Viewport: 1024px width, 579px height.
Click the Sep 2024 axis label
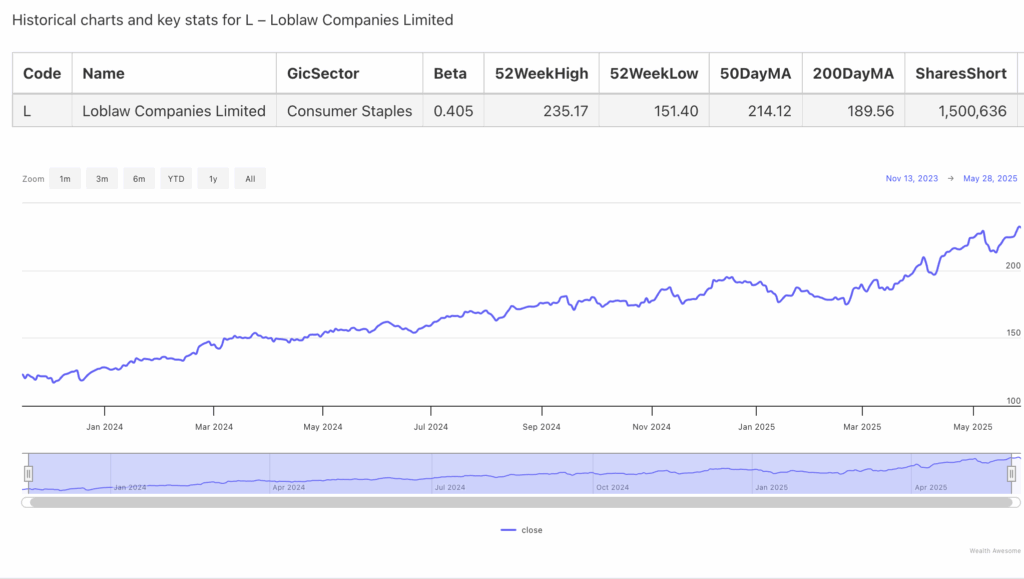pos(541,427)
